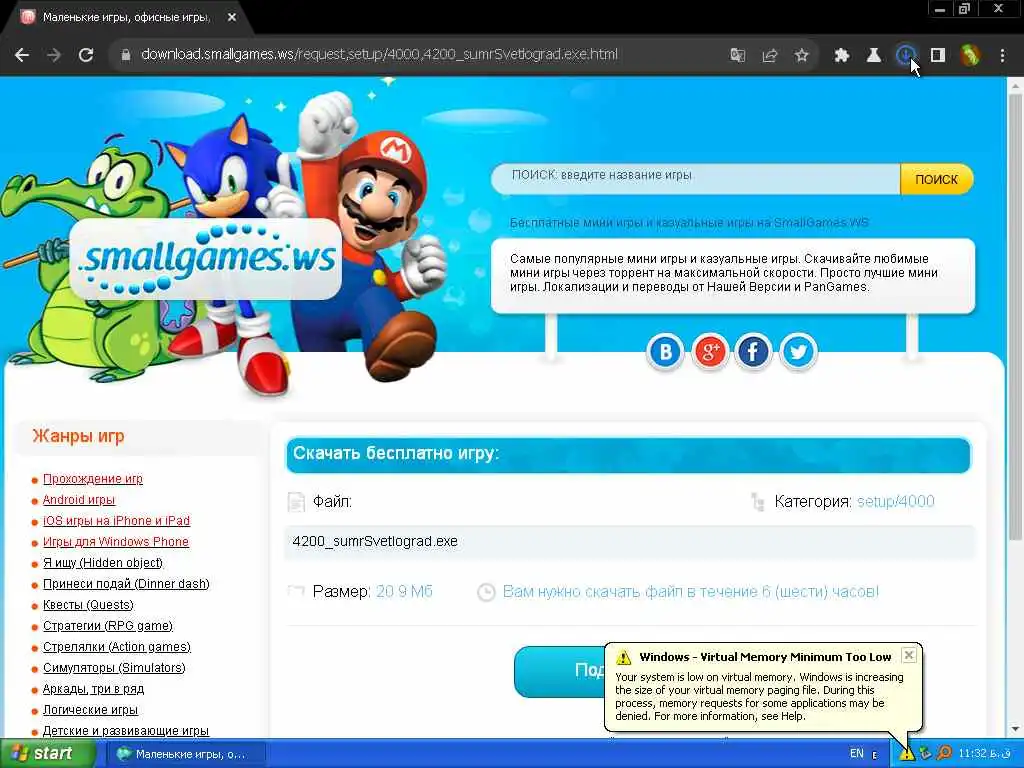Click the browser forward arrow
Screen dimensions: 1024x768
pyautogui.click(x=54, y=55)
